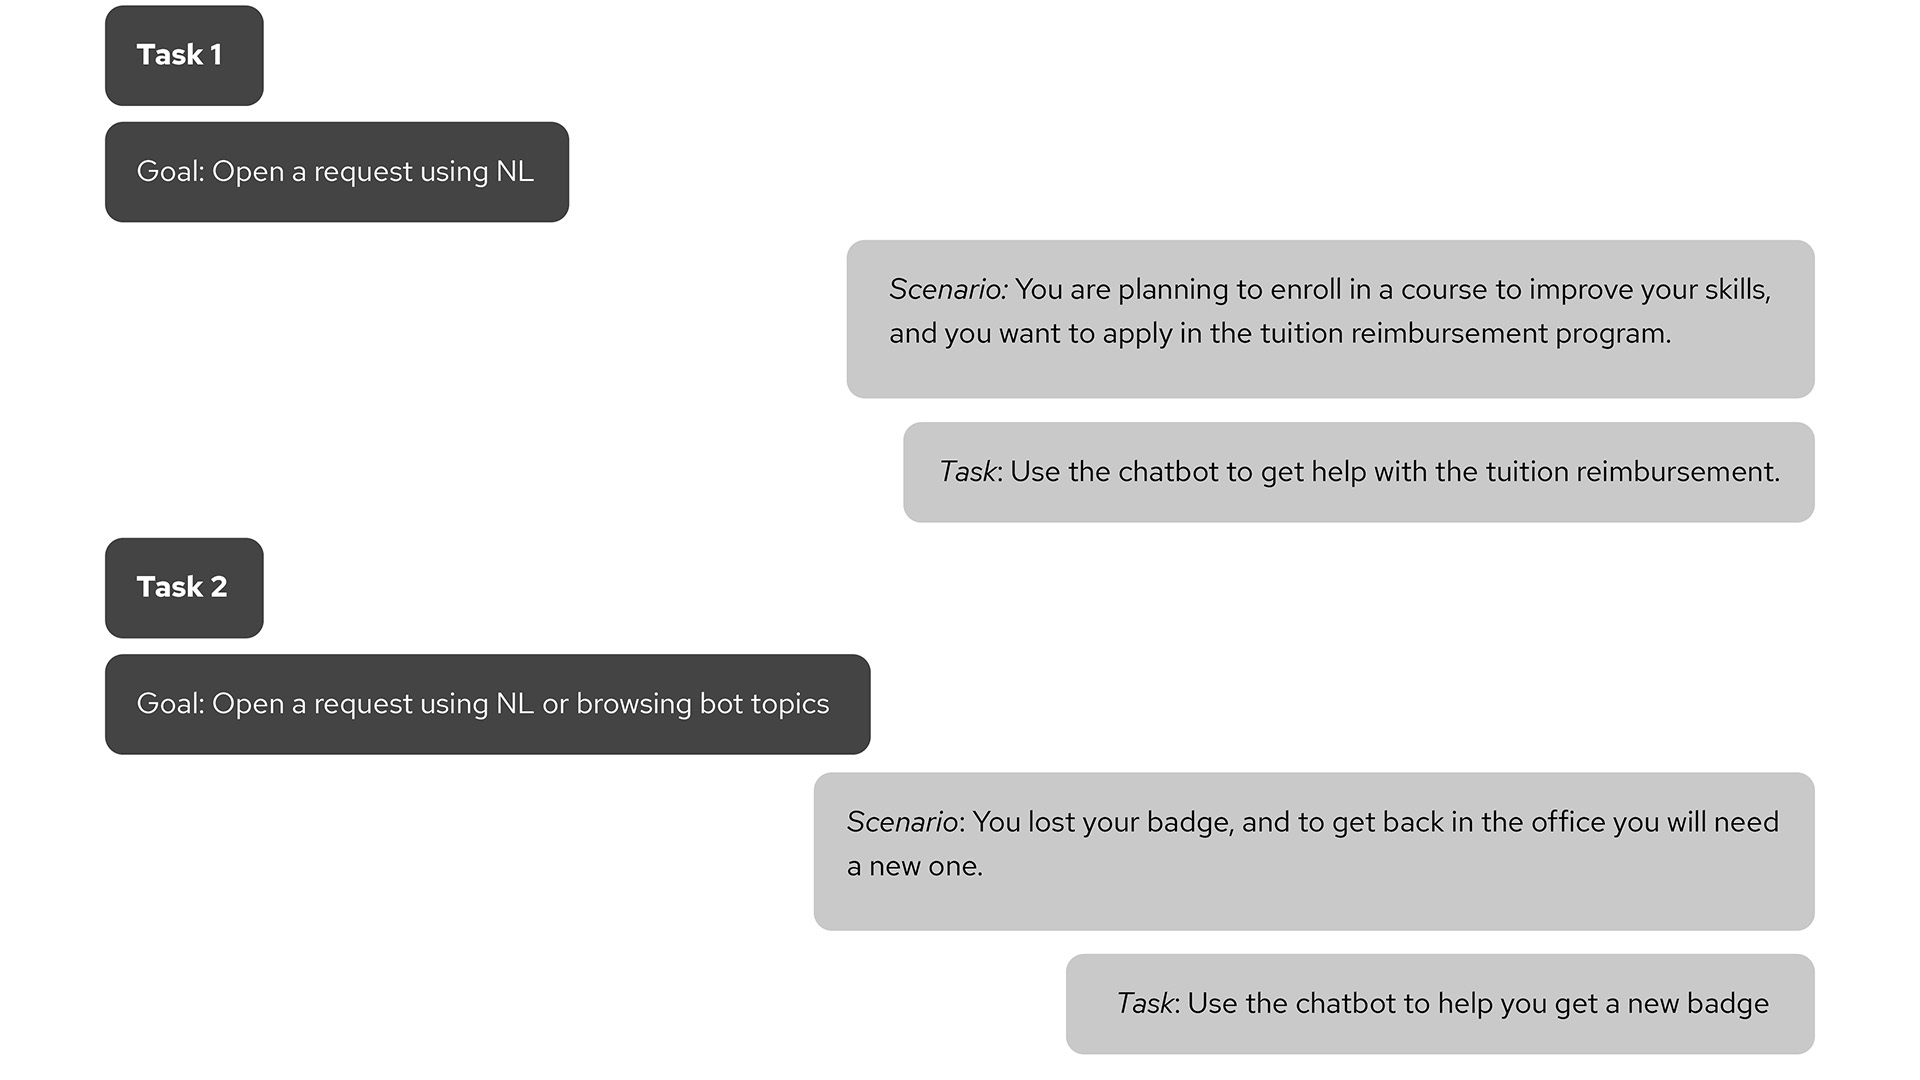1920x1080 pixels.
Task: Click 'Goal:' in the Task 1 goal bubble
Action: [x=171, y=172]
